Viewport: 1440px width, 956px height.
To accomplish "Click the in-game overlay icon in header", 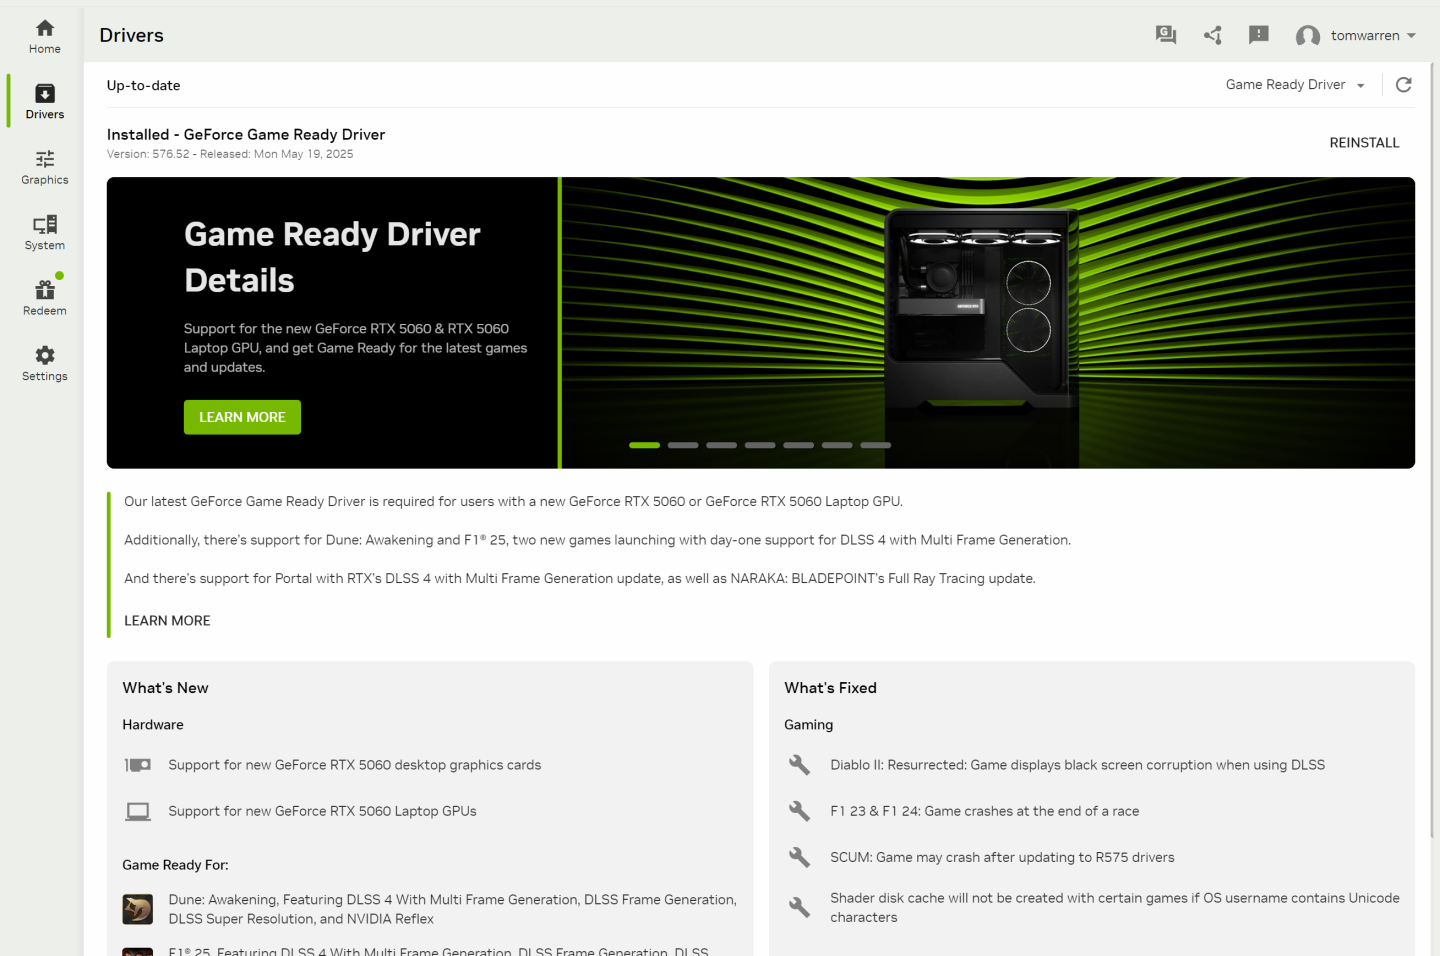I will [1165, 36].
